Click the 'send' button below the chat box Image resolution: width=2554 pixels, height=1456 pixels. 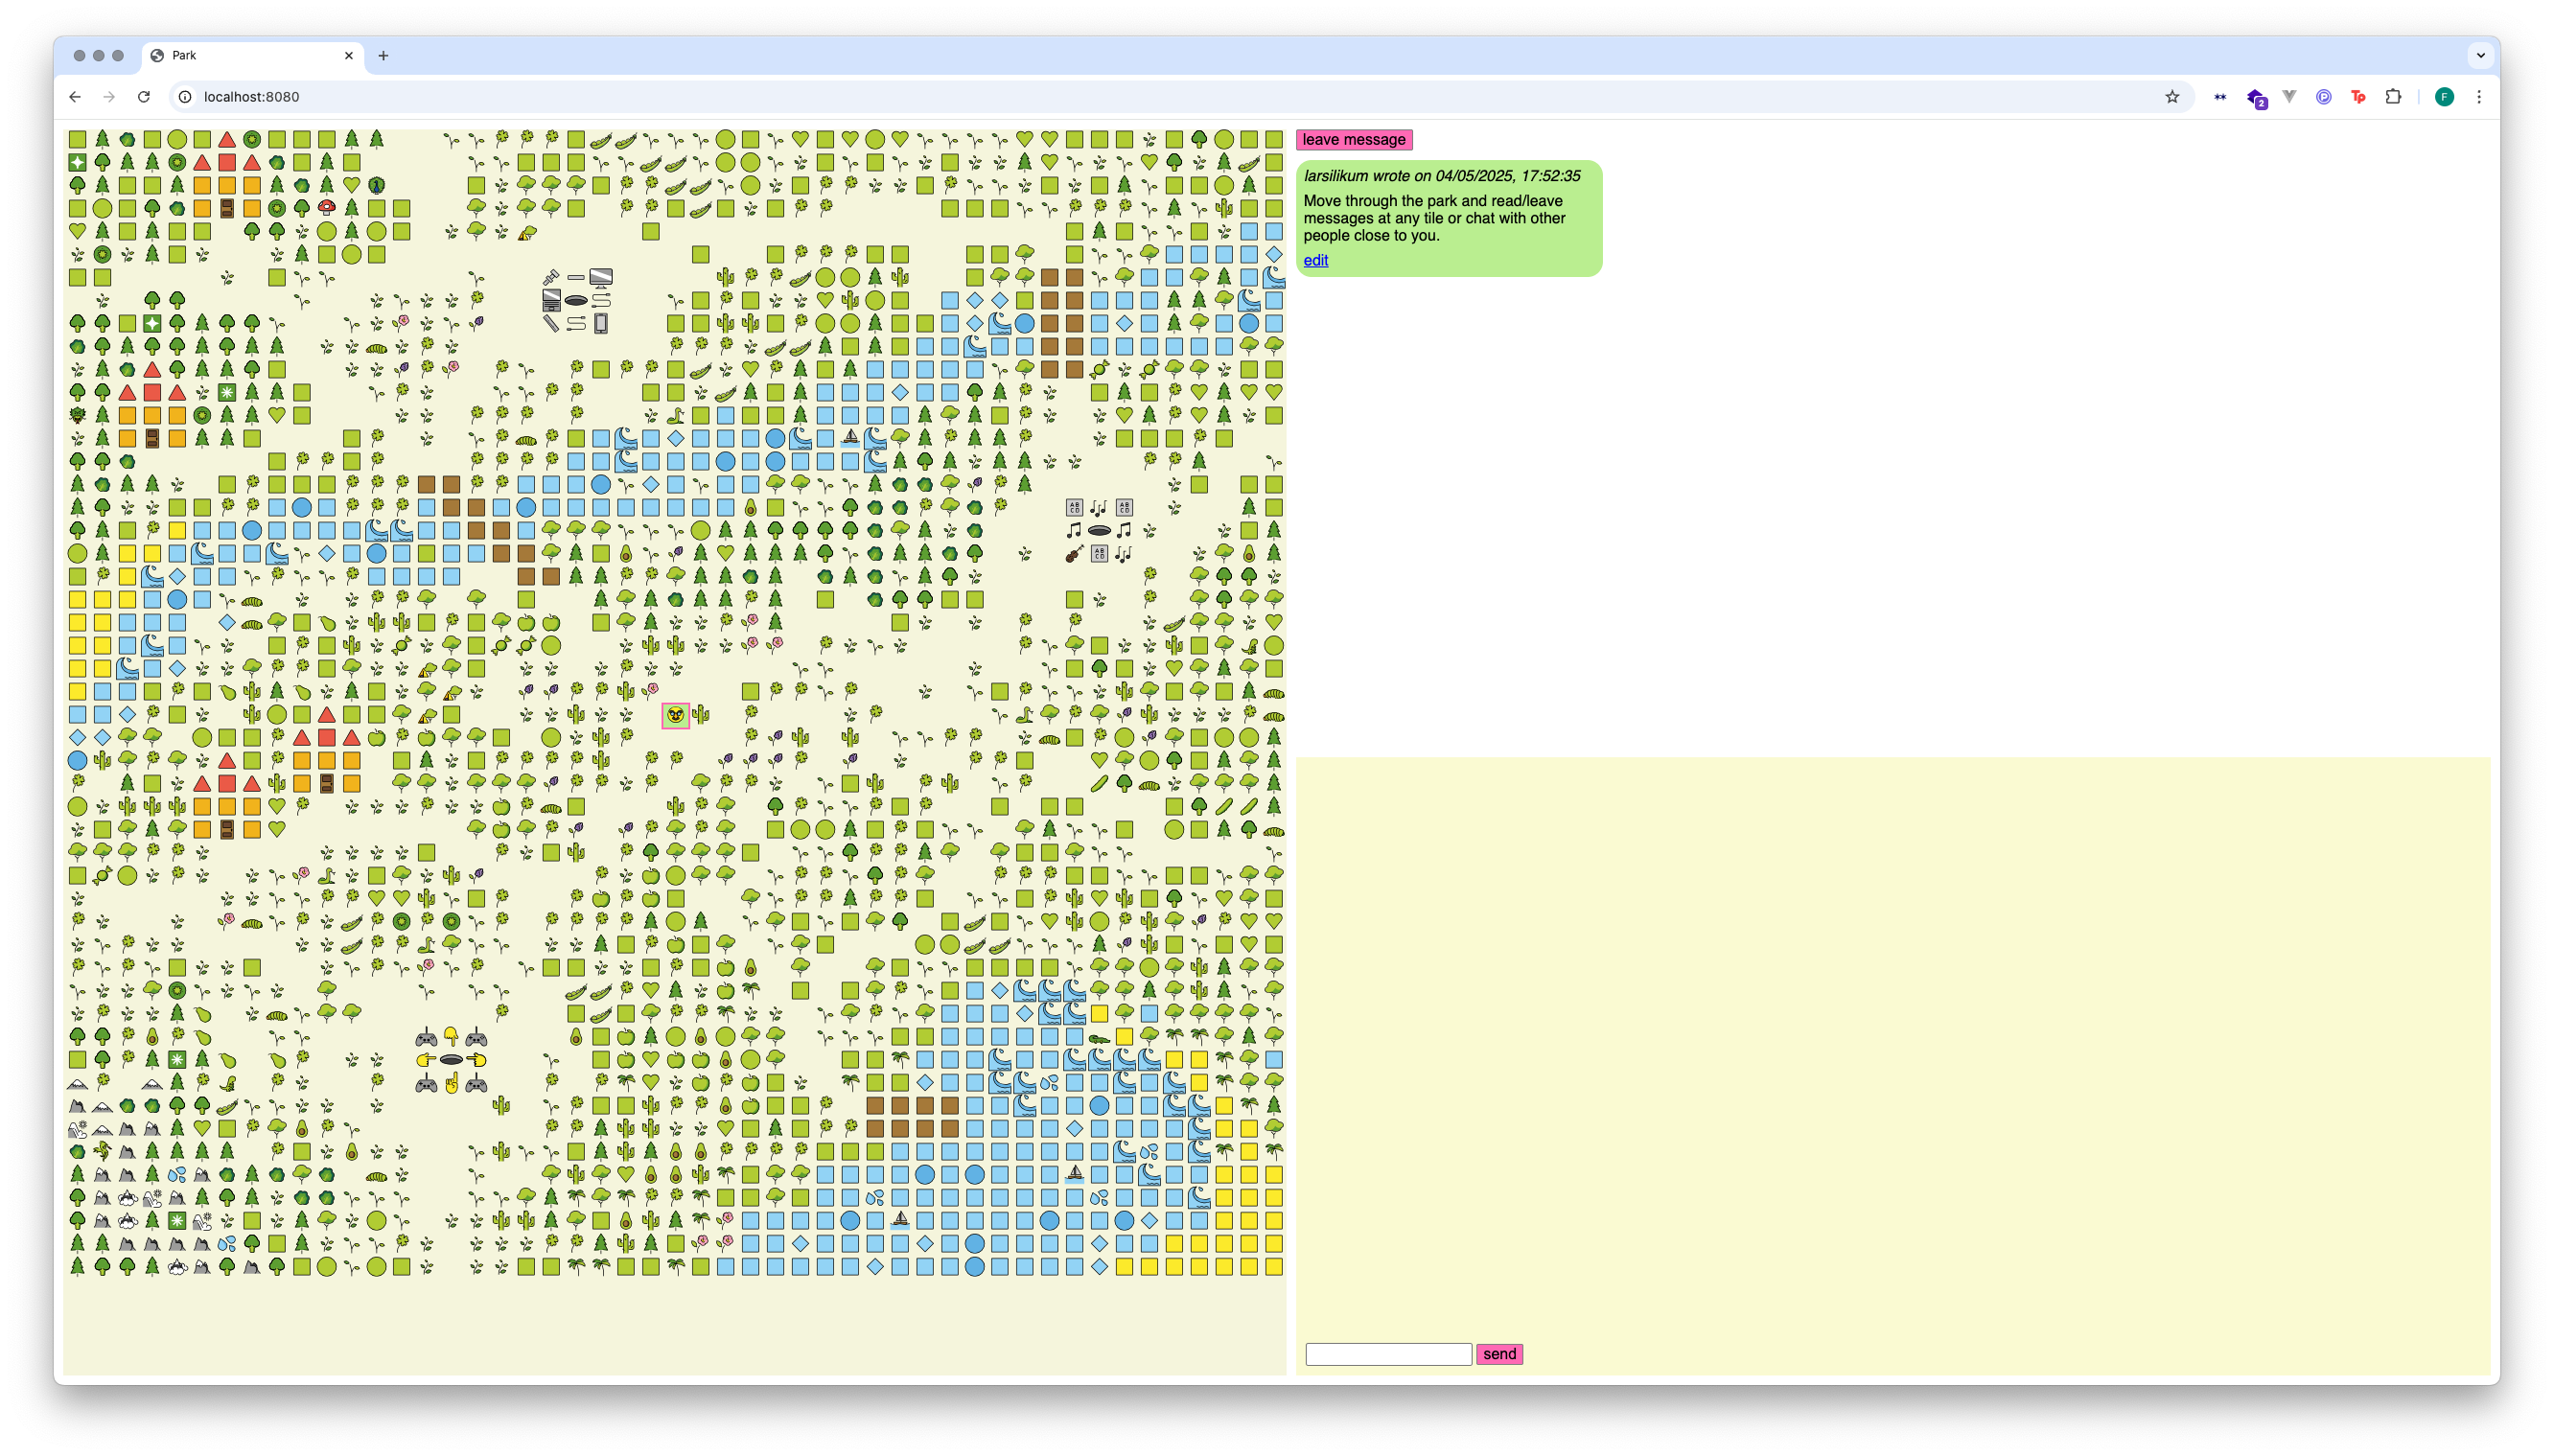(x=1499, y=1353)
